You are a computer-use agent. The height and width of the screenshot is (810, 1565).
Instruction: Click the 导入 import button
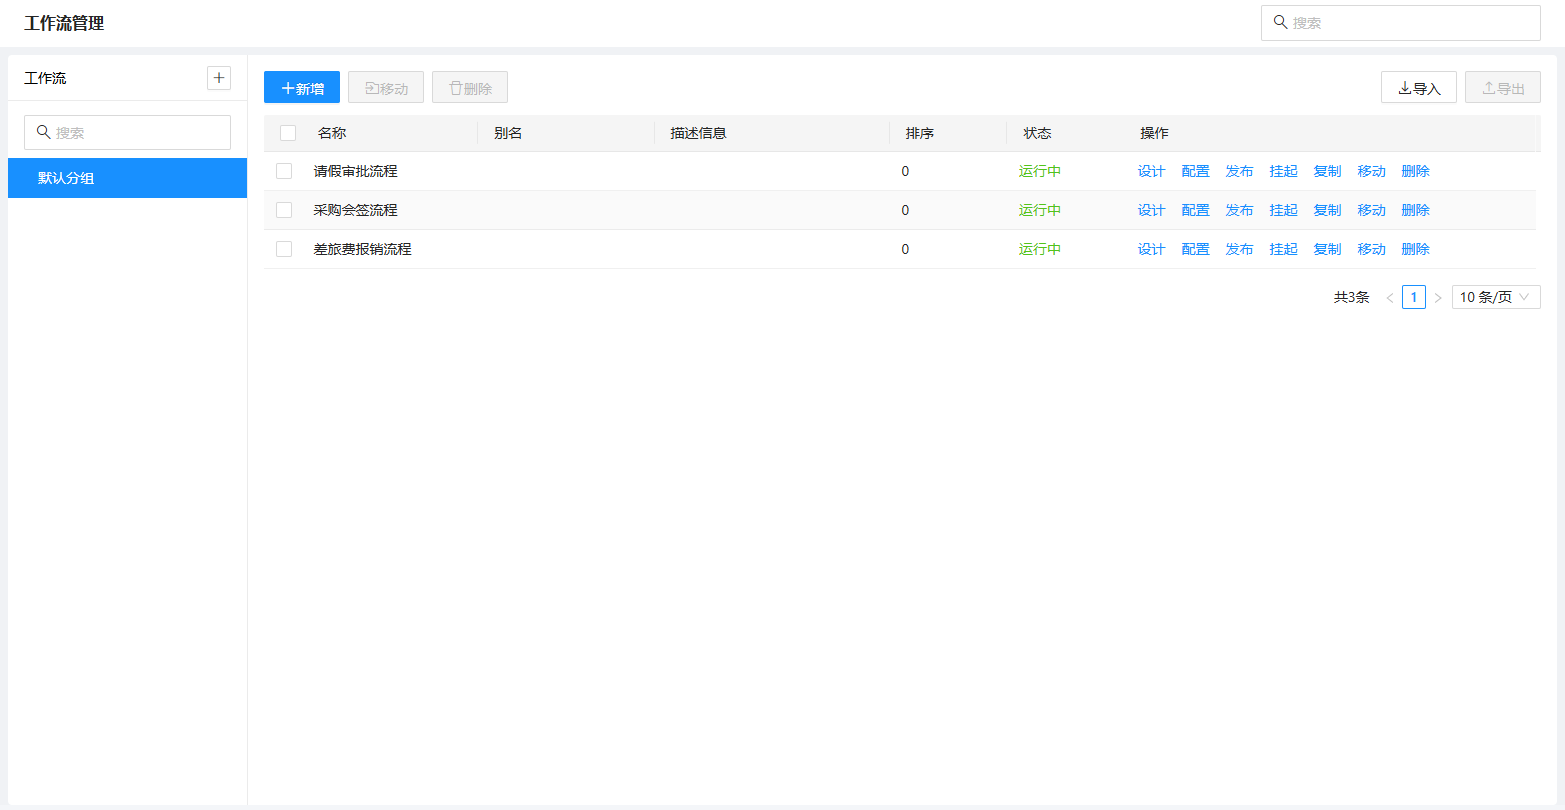1418,88
